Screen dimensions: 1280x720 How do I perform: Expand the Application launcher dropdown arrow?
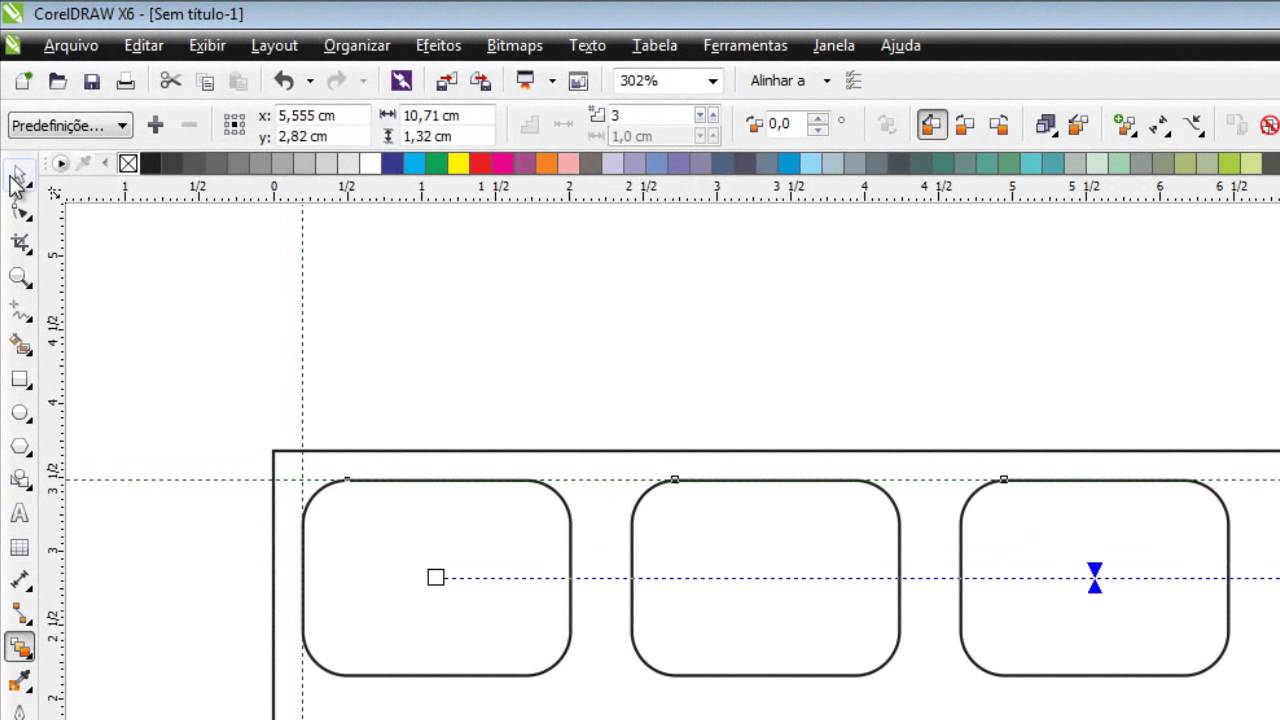point(551,81)
